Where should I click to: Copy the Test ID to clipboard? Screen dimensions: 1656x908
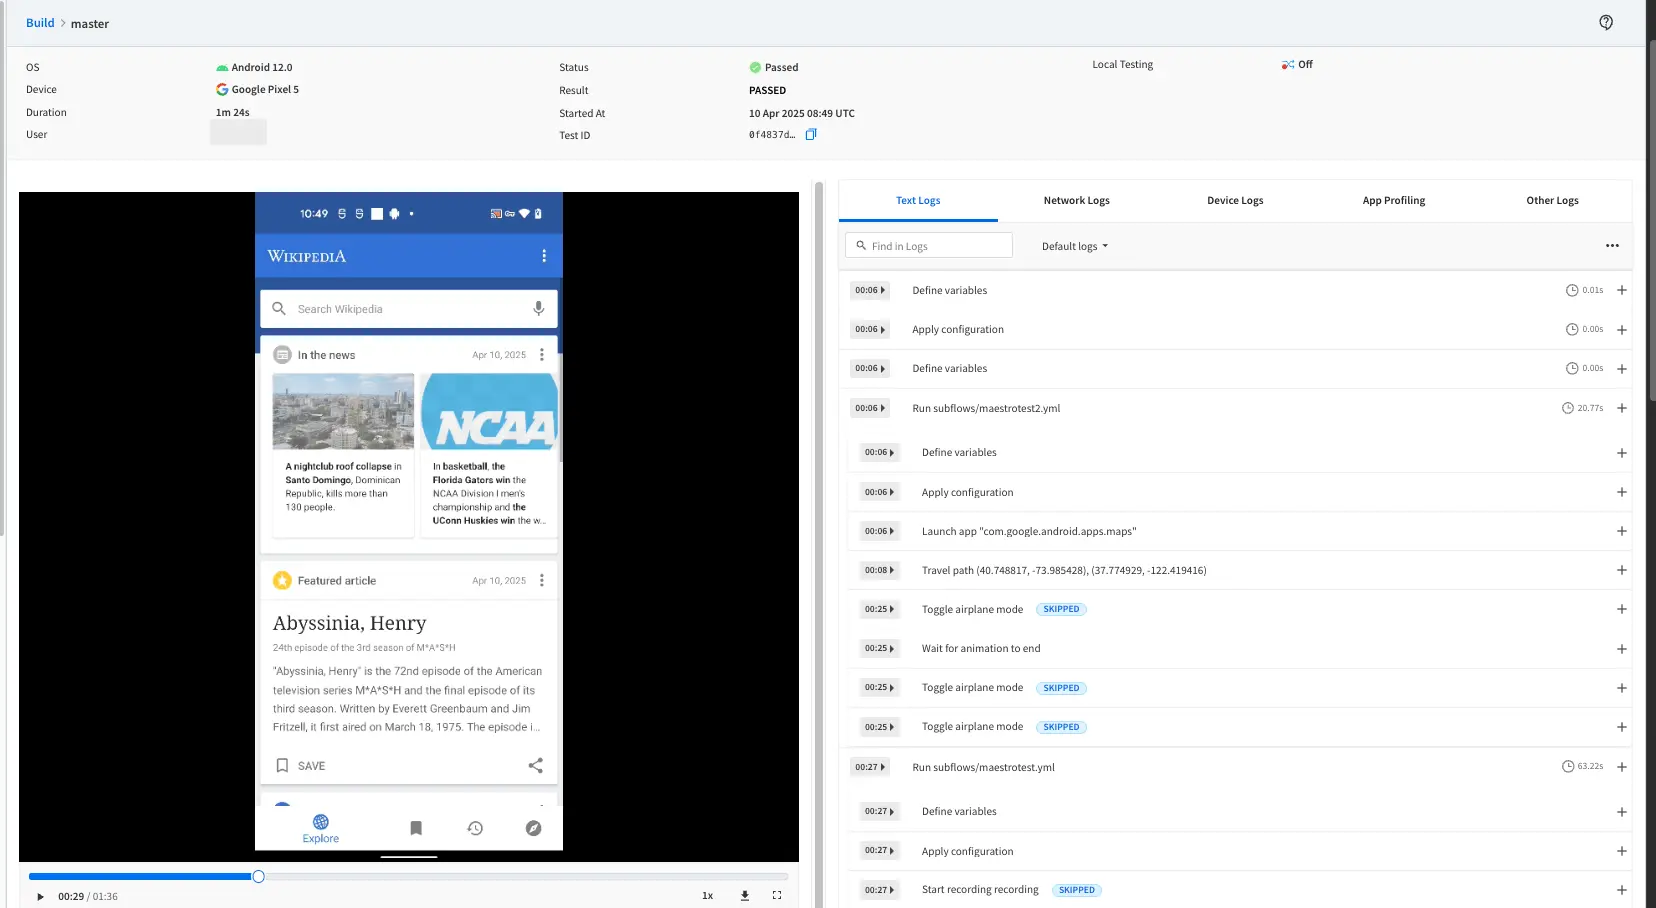(811, 135)
